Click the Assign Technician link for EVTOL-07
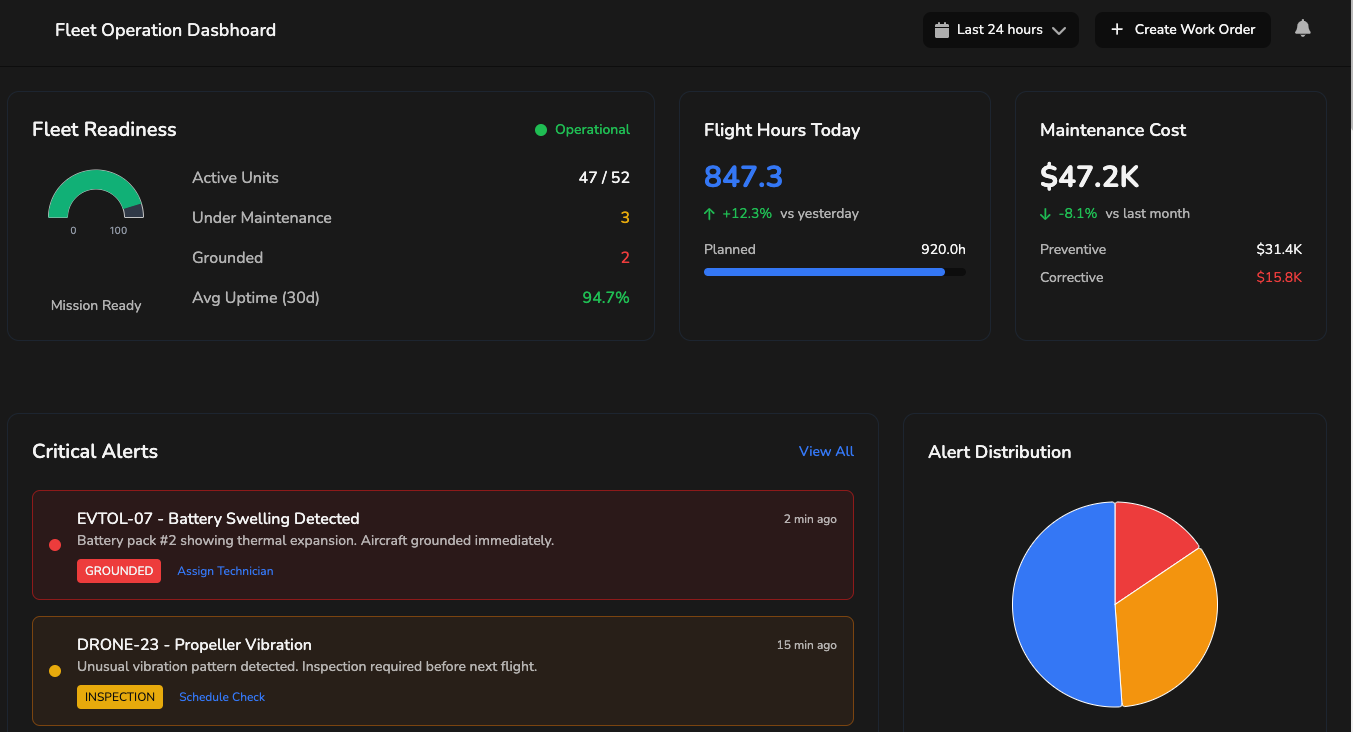The width and height of the screenshot is (1353, 732). [225, 571]
